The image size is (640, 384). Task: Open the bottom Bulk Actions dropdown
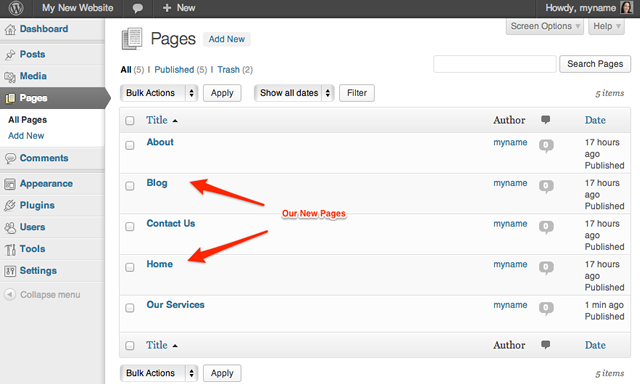(x=159, y=373)
